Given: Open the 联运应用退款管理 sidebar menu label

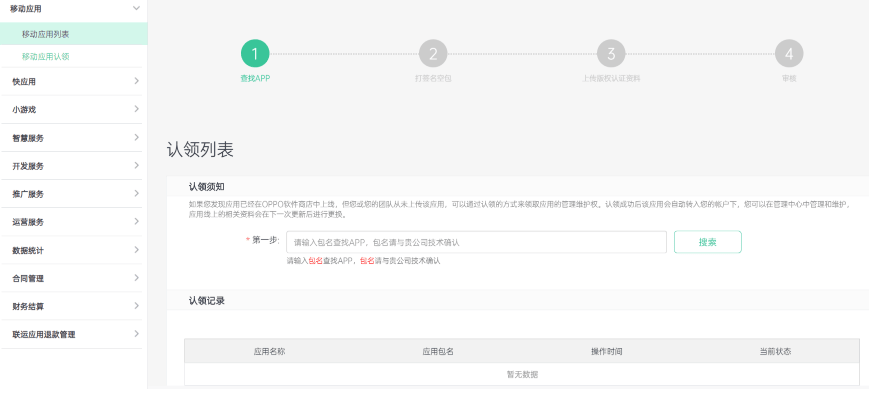Looking at the screenshot, I should (44, 335).
